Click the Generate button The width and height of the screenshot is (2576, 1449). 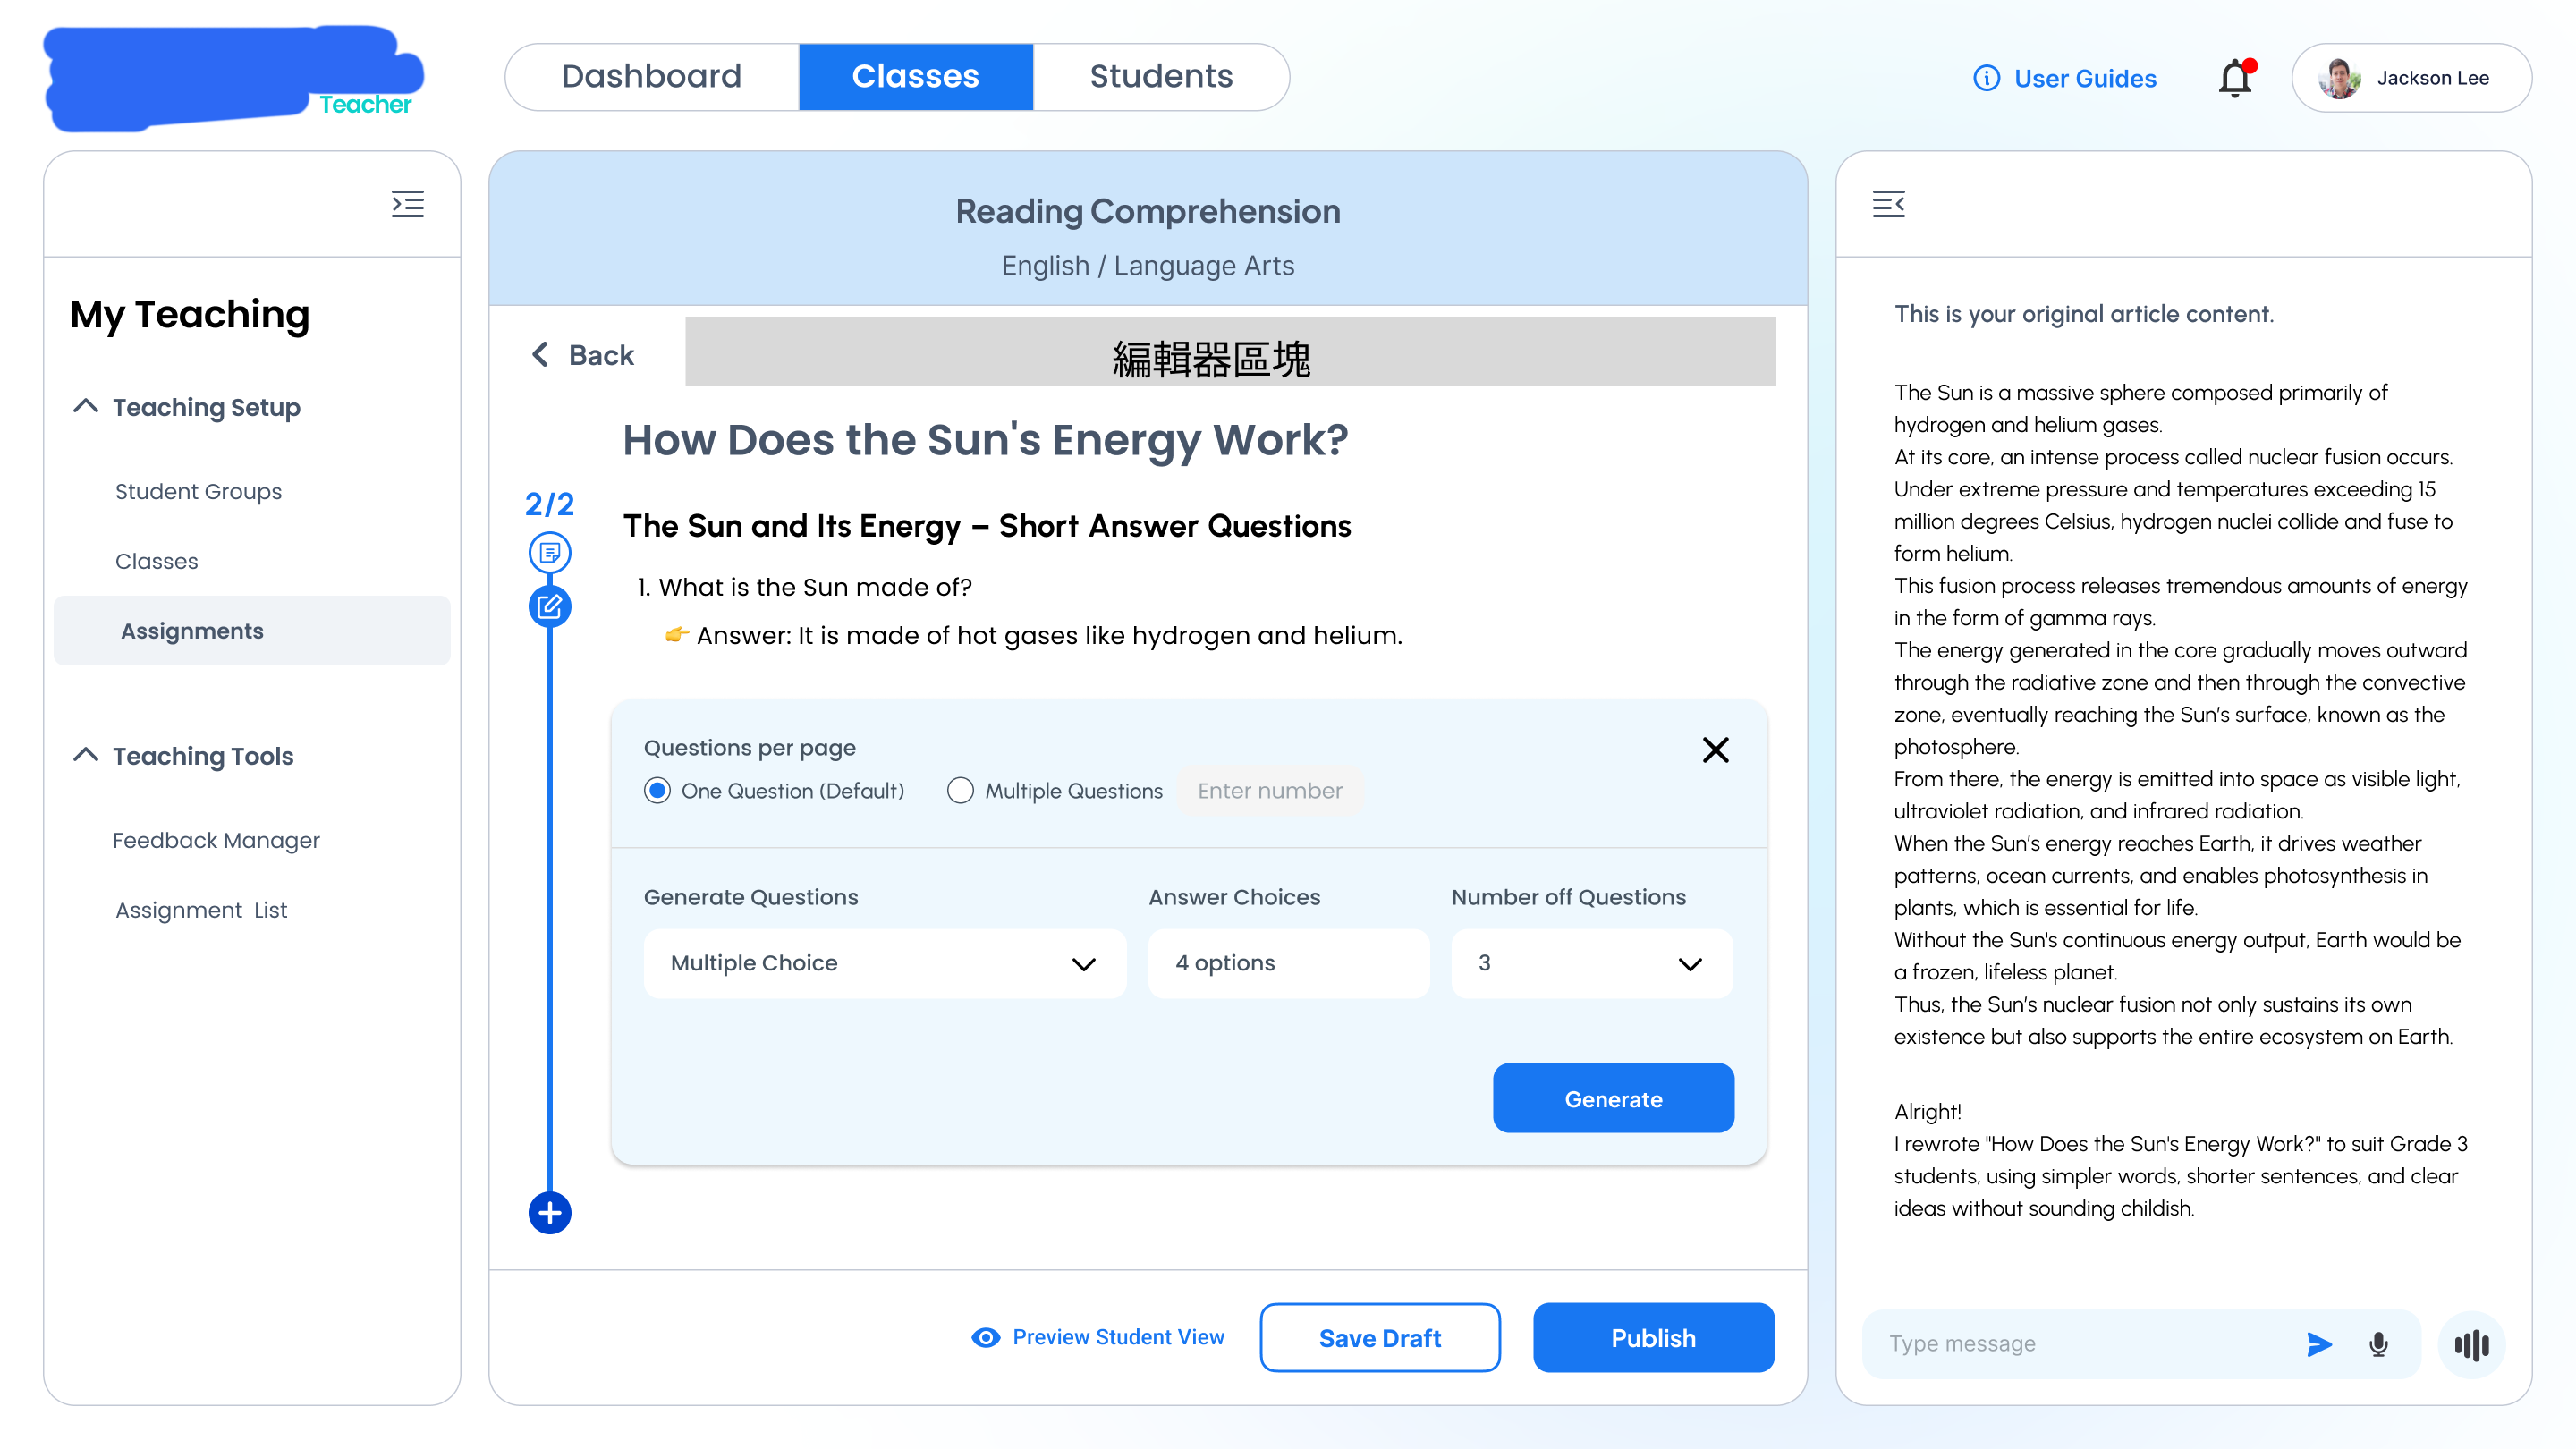tap(1613, 1098)
